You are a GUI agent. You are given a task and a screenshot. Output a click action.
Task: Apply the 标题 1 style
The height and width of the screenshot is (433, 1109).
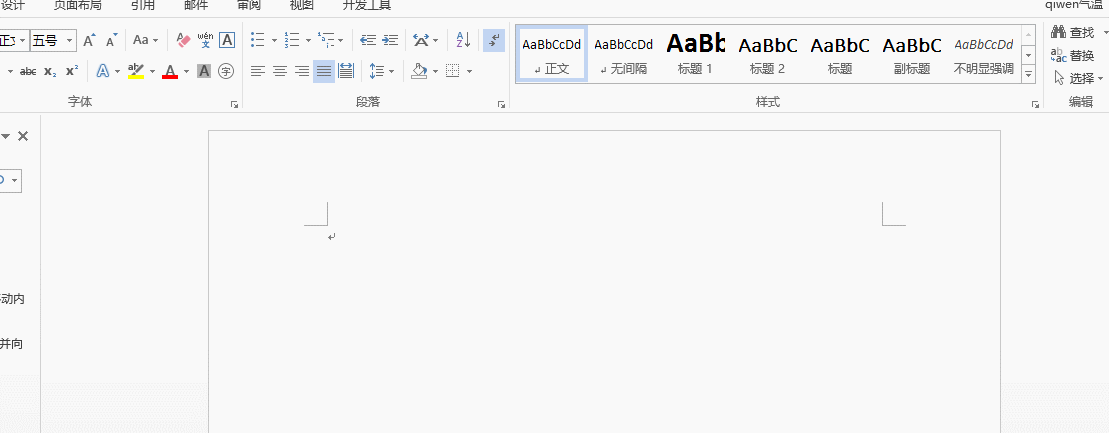[x=696, y=54]
